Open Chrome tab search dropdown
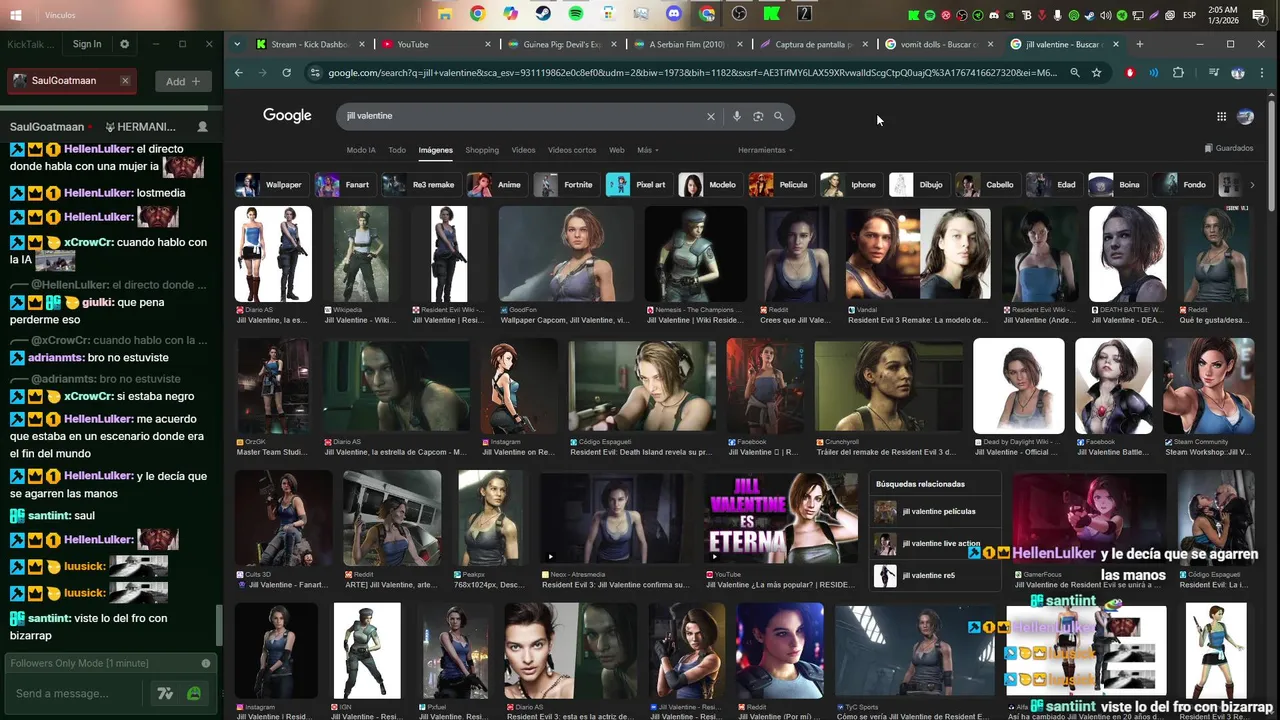Image resolution: width=1280 pixels, height=720 pixels. 237,44
